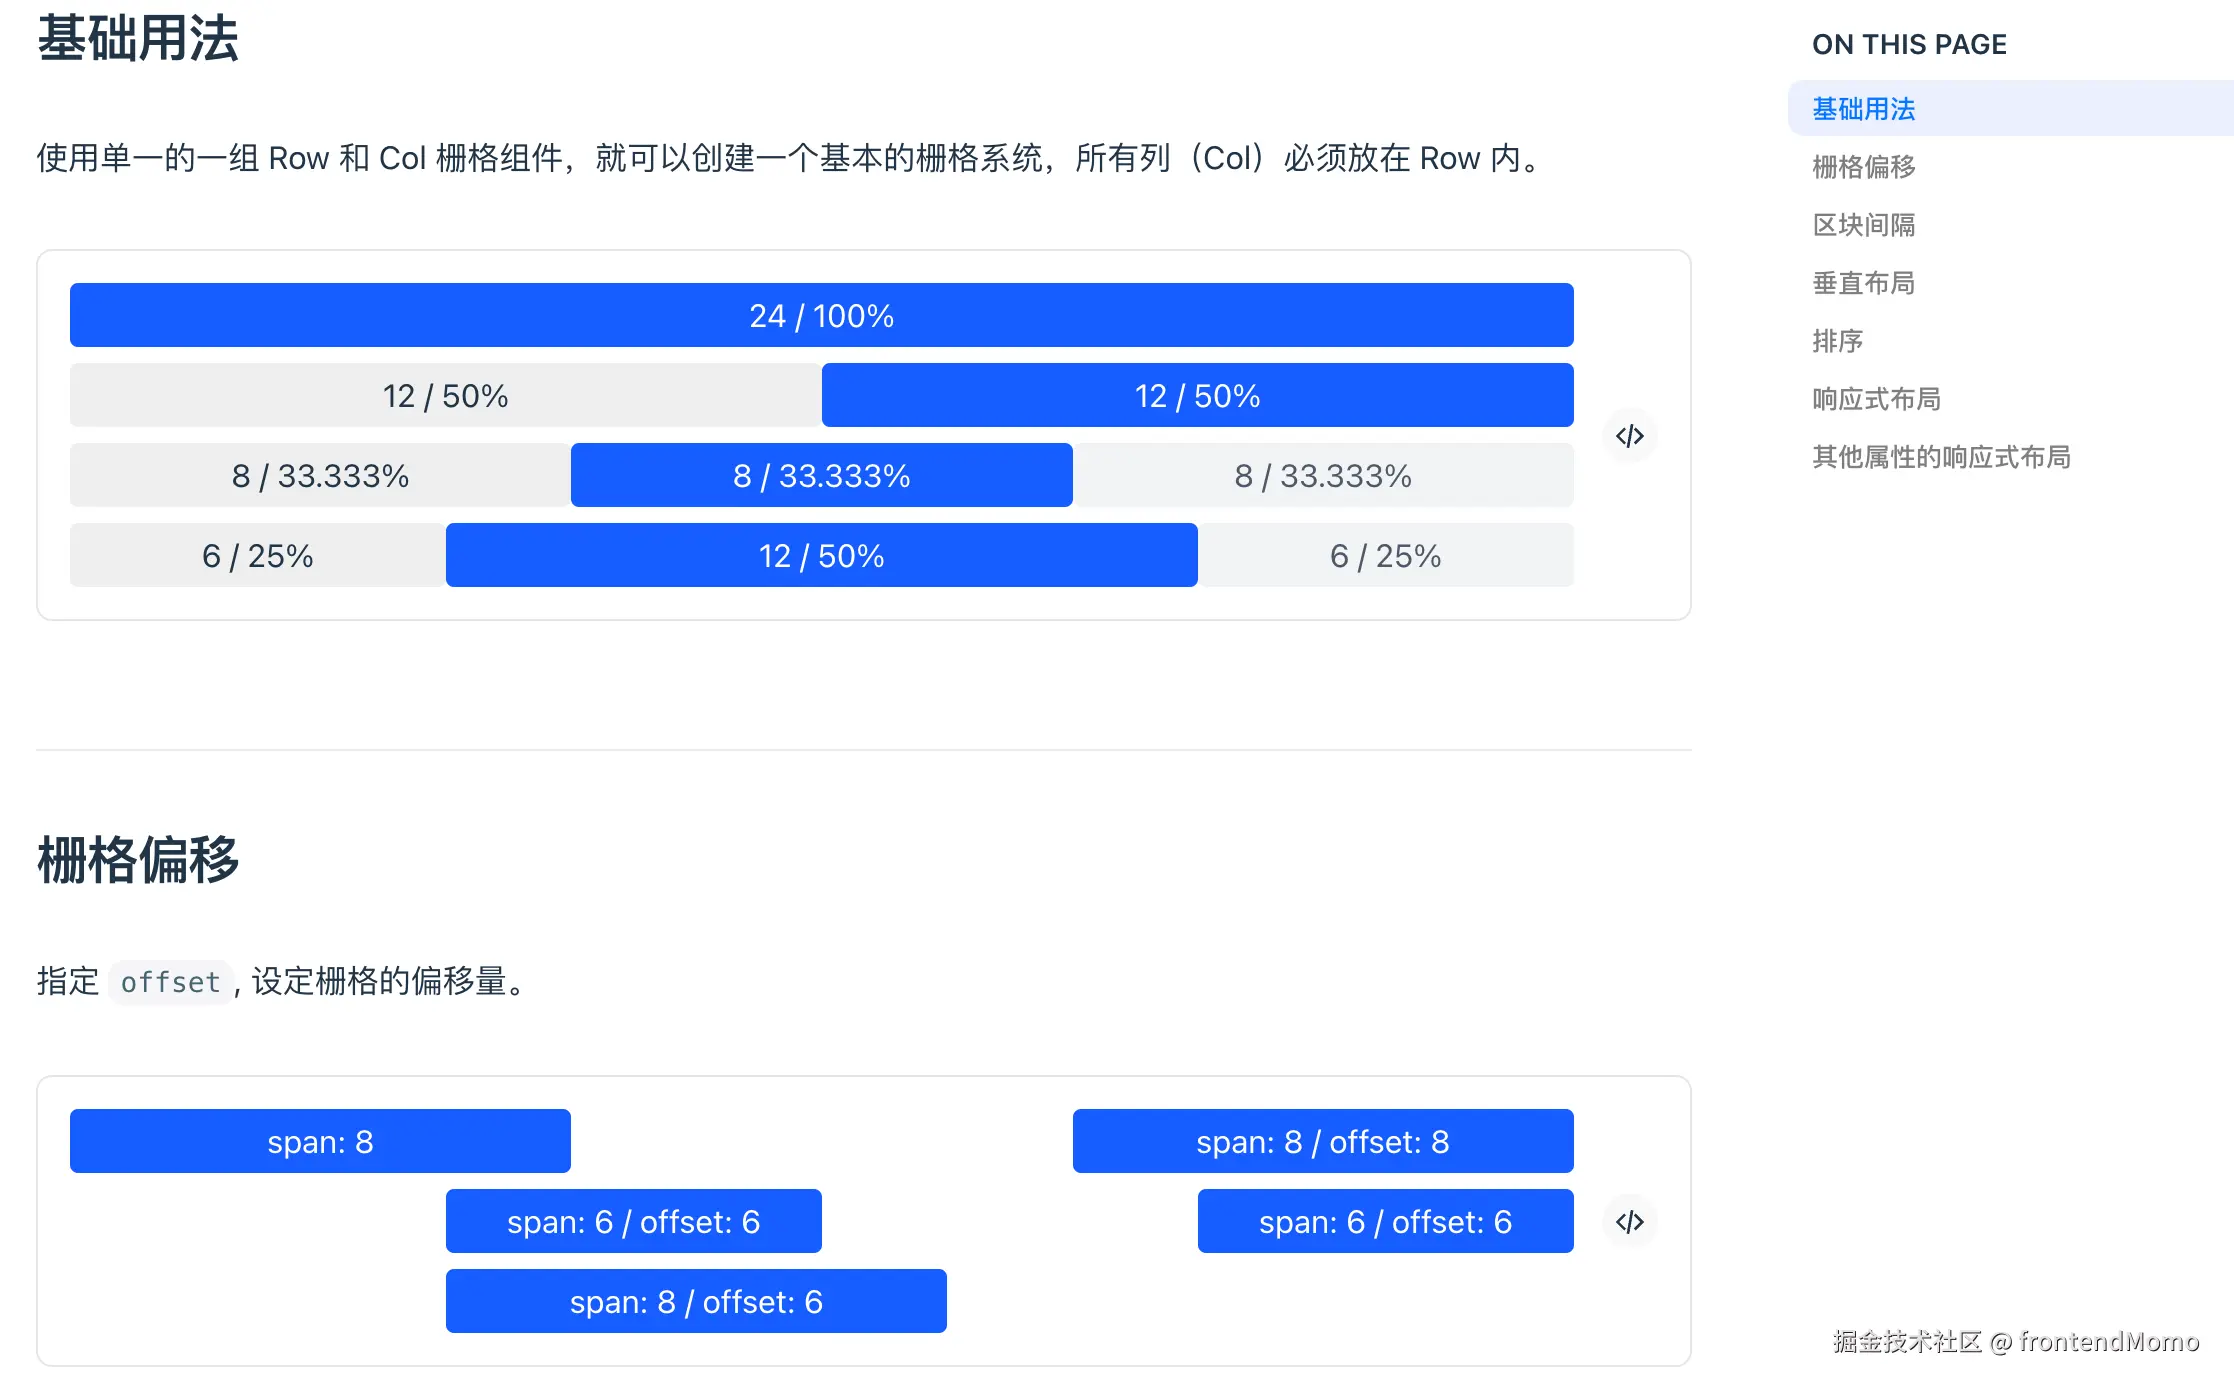Show code for the offset demo
The height and width of the screenshot is (1390, 2234).
[x=1629, y=1221]
